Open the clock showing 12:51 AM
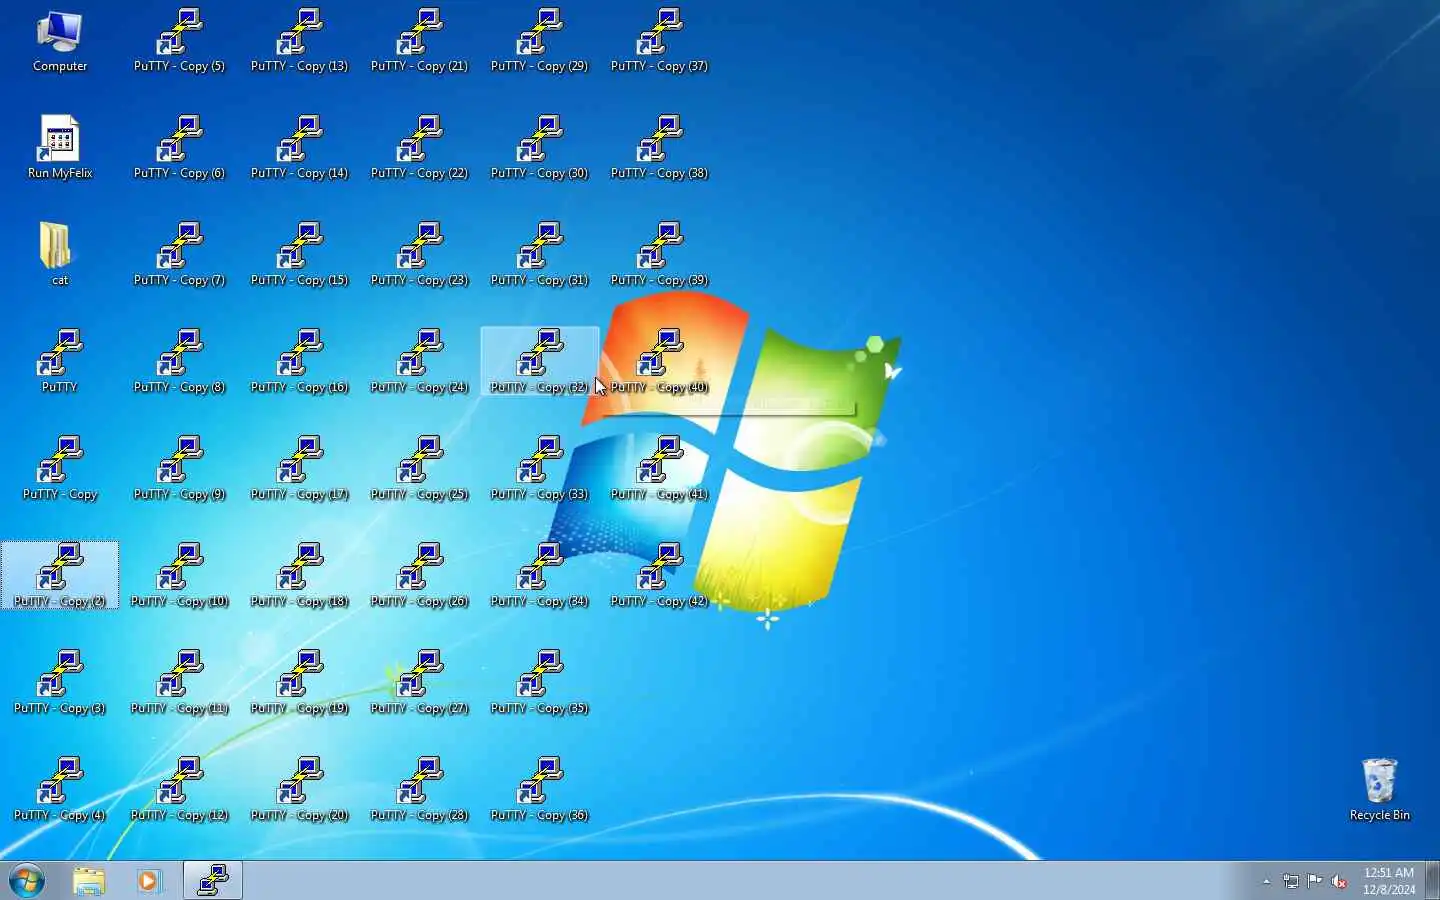The height and width of the screenshot is (900, 1440). (1389, 881)
